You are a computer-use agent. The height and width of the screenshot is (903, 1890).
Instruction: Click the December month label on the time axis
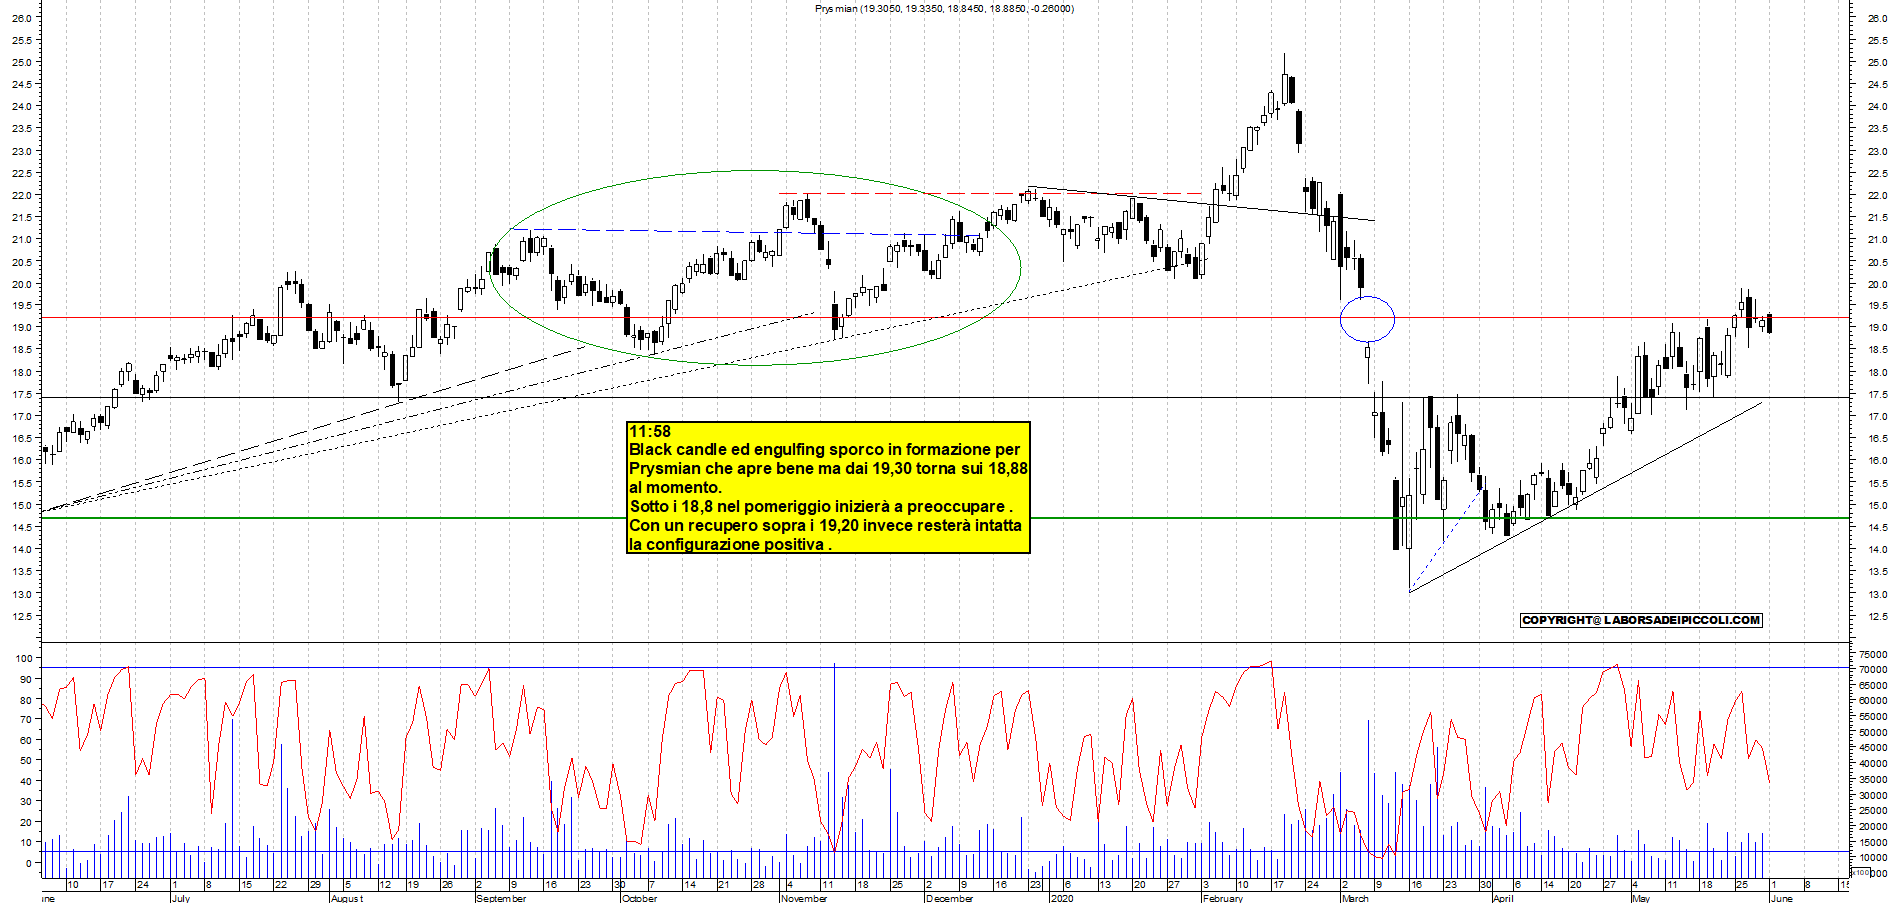[950, 898]
